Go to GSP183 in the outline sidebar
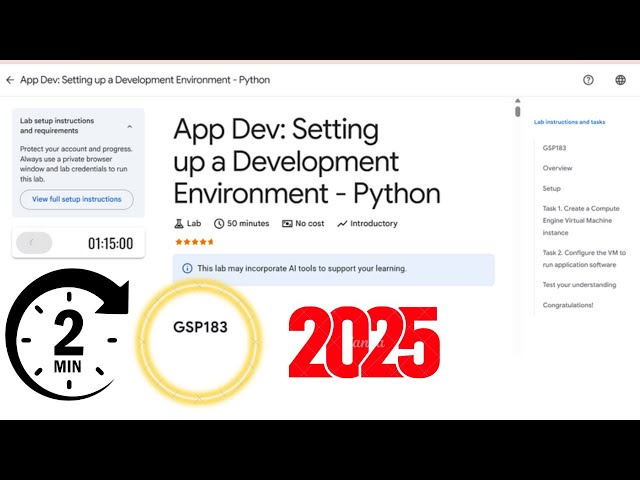Screen dimensions: 640x480 pos(554,148)
